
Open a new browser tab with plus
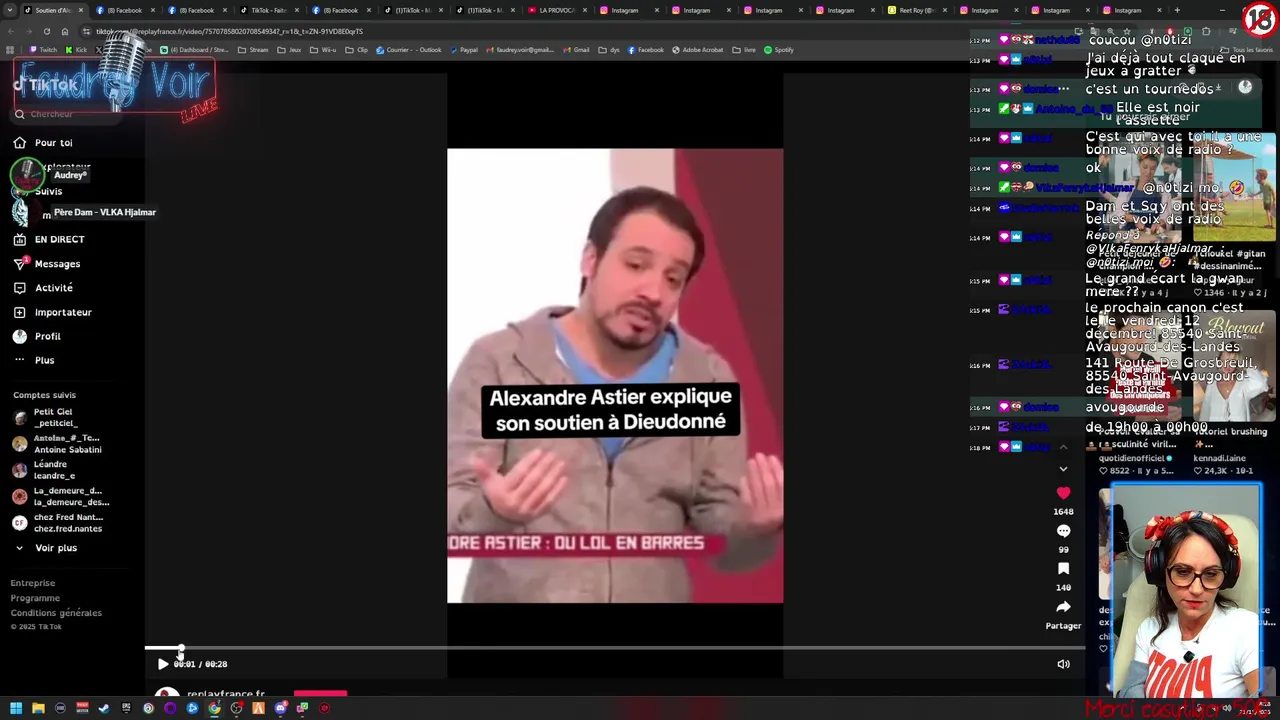click(1177, 10)
